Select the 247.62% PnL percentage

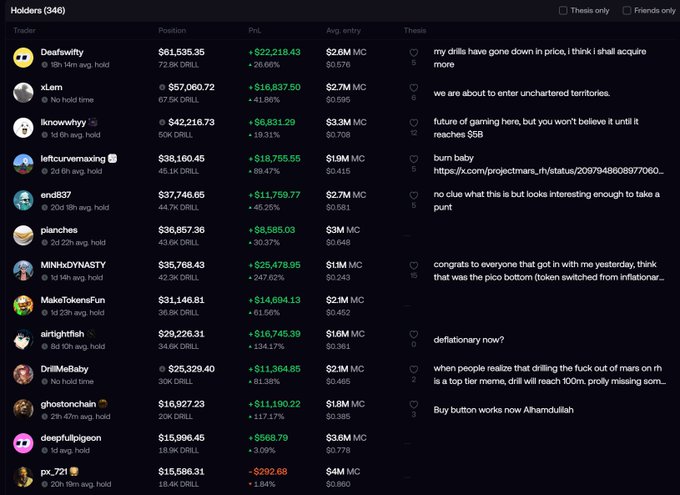269,278
